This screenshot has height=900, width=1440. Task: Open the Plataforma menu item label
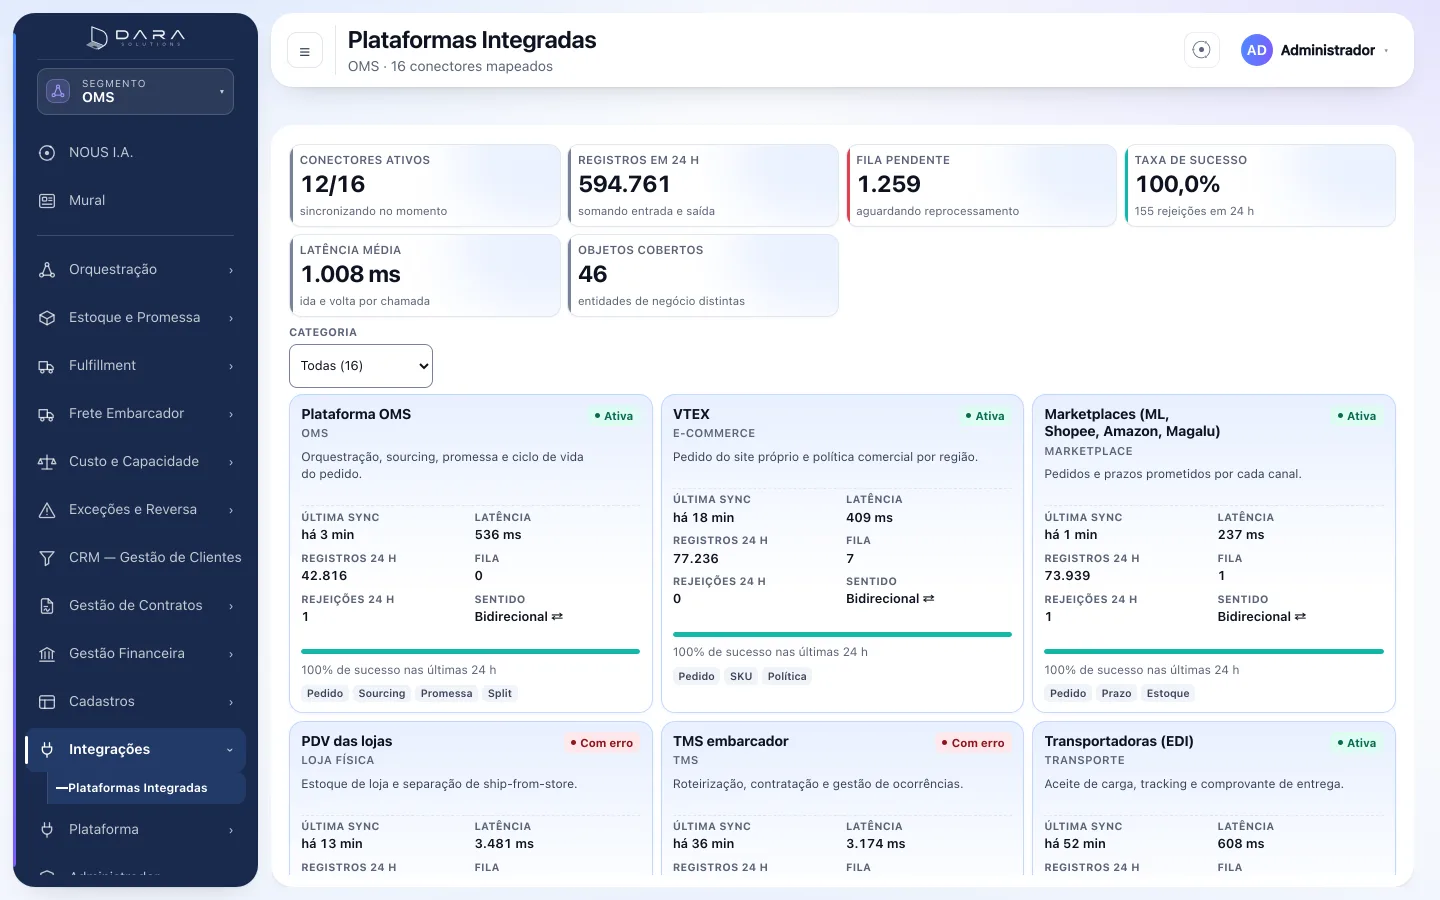tap(104, 830)
